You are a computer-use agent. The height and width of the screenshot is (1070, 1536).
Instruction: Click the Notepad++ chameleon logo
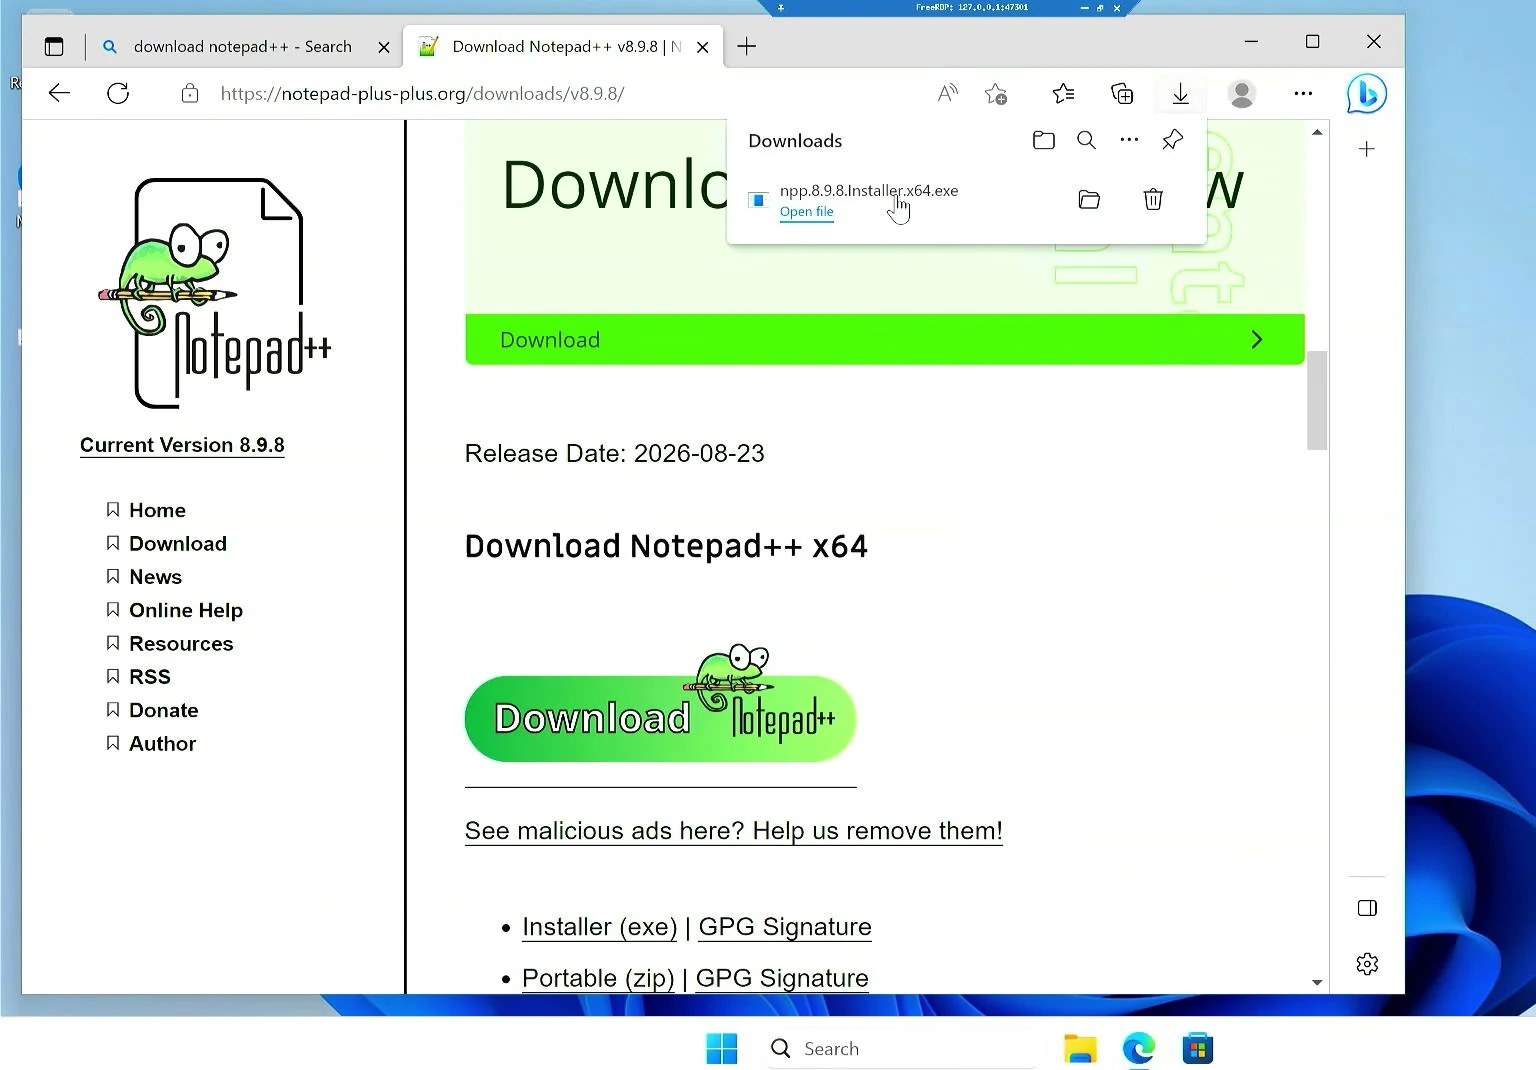click(215, 293)
